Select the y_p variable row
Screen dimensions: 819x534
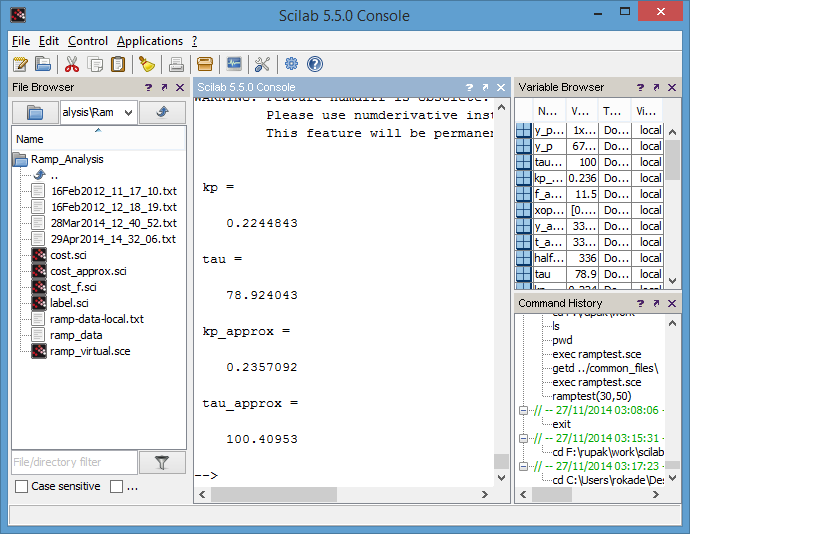589,146
